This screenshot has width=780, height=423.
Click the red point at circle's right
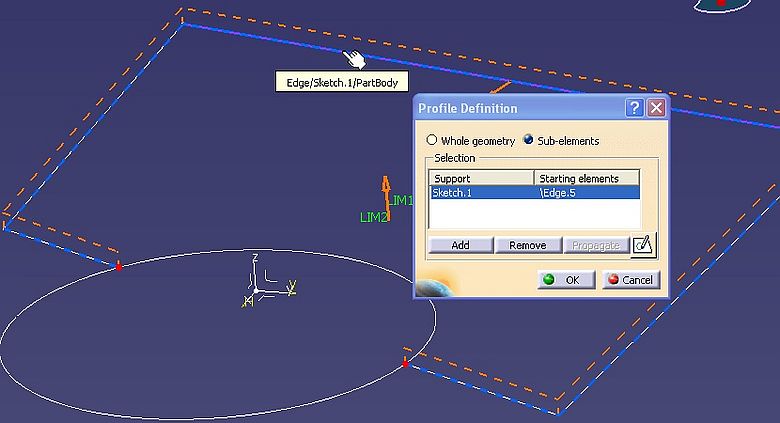(x=405, y=364)
